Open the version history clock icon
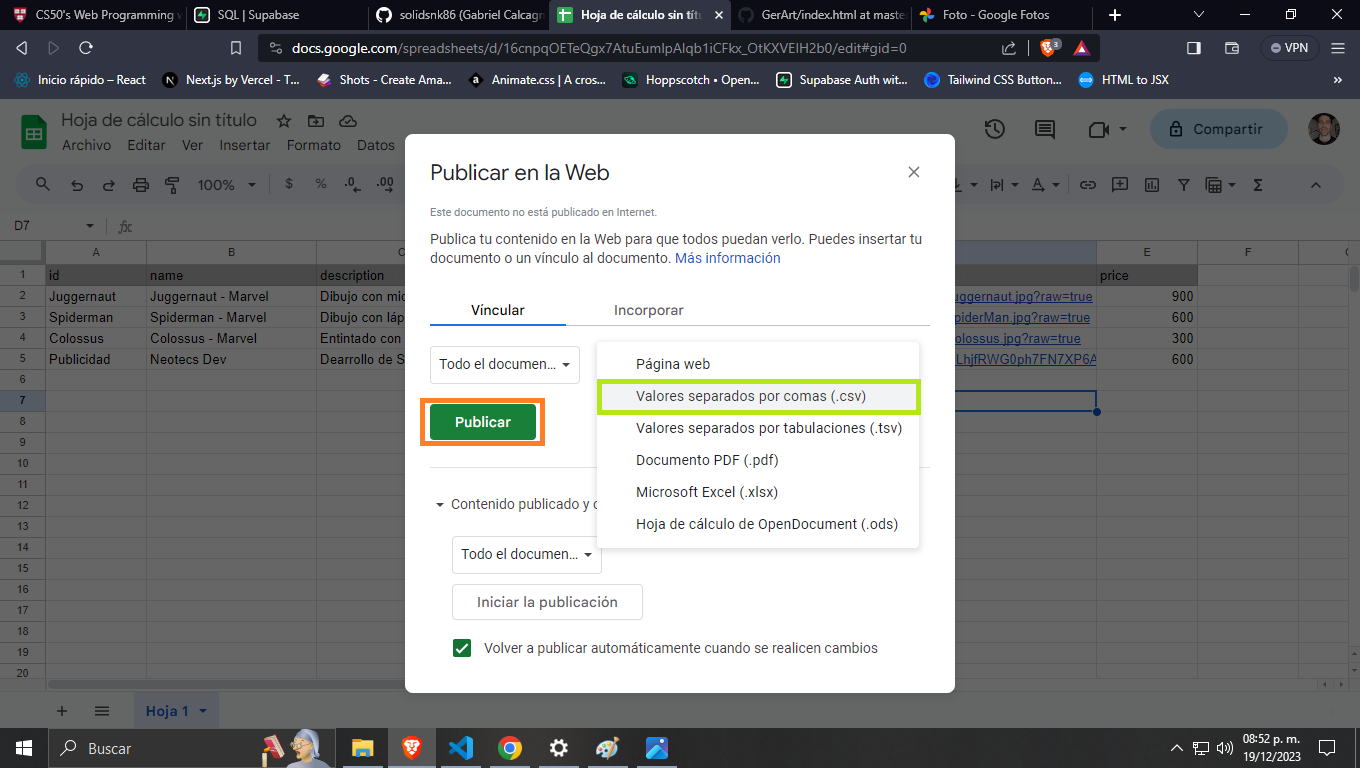 pos(994,129)
